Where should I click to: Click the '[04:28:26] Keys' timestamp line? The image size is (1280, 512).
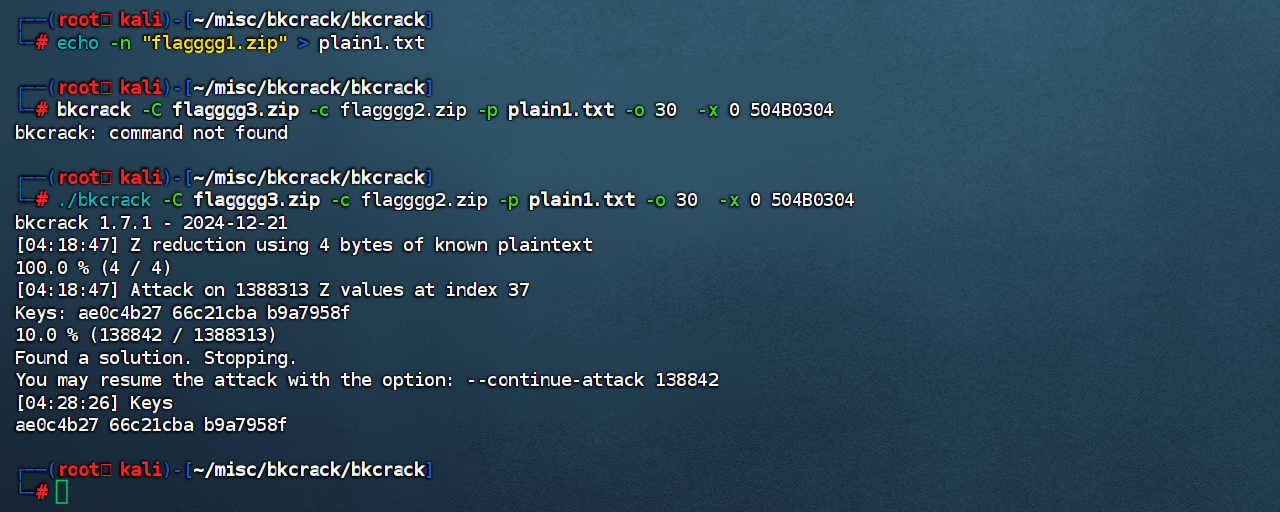coord(94,403)
